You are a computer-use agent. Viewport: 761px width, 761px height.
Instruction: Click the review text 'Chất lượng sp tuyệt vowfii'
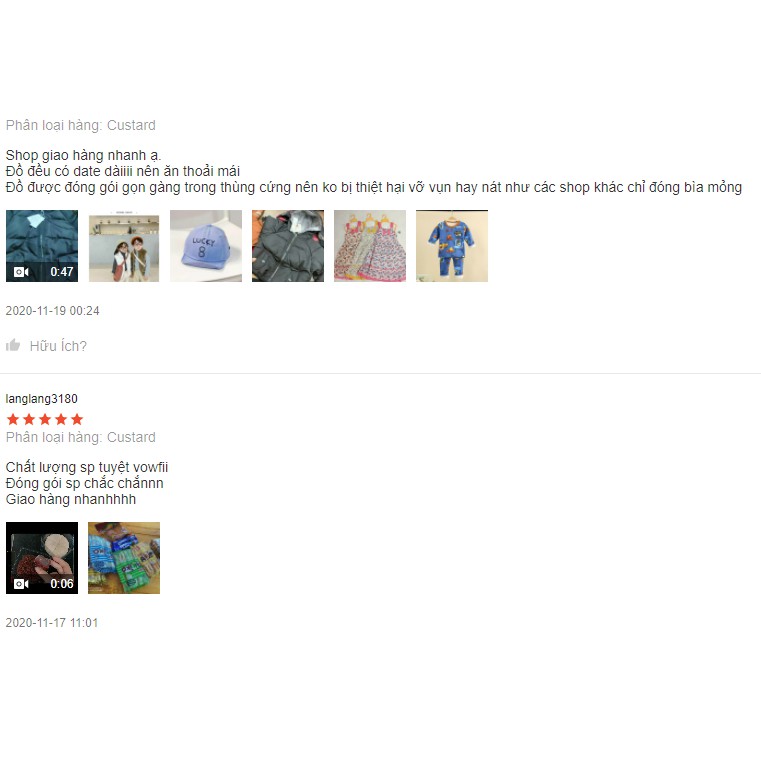click(87, 467)
